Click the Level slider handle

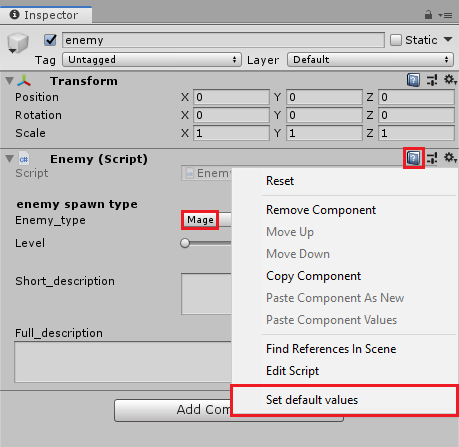click(185, 243)
